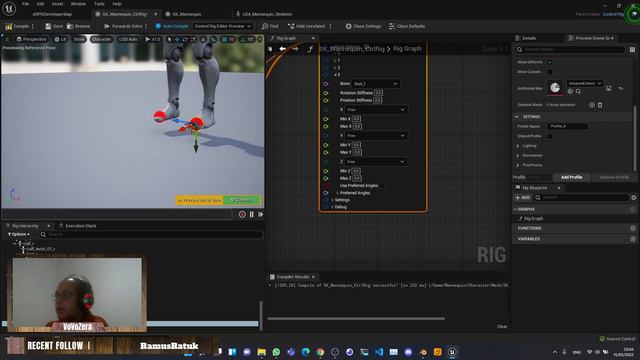Open the Asset menu

coord(58,4)
